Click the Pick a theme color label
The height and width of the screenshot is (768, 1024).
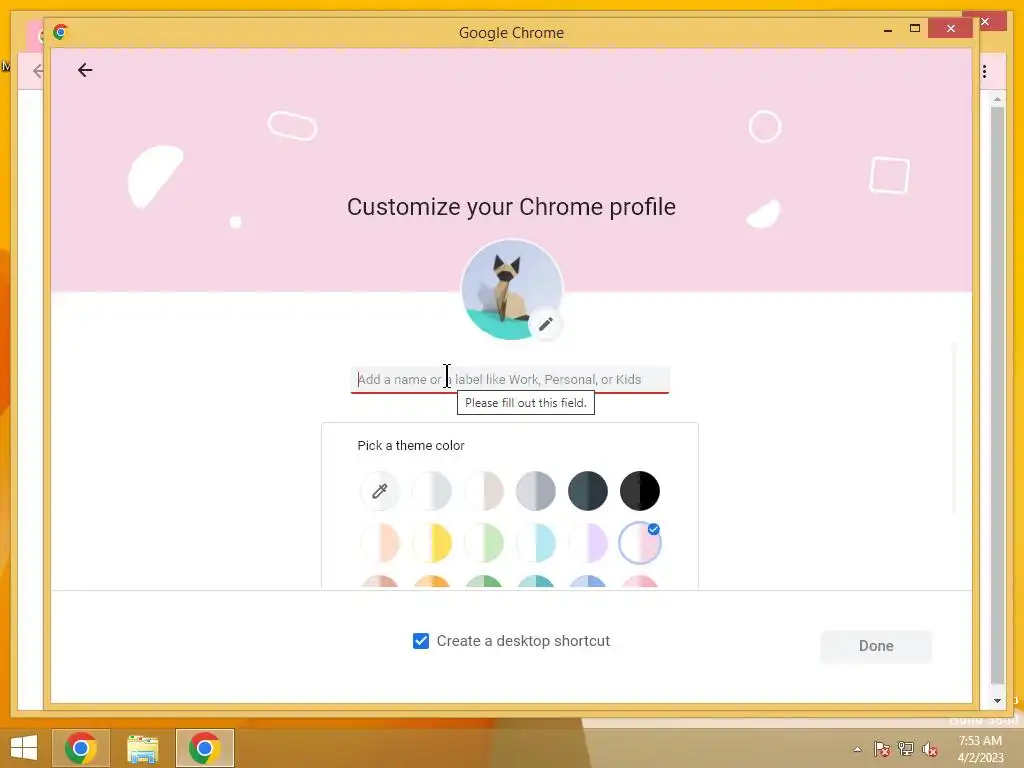(411, 445)
